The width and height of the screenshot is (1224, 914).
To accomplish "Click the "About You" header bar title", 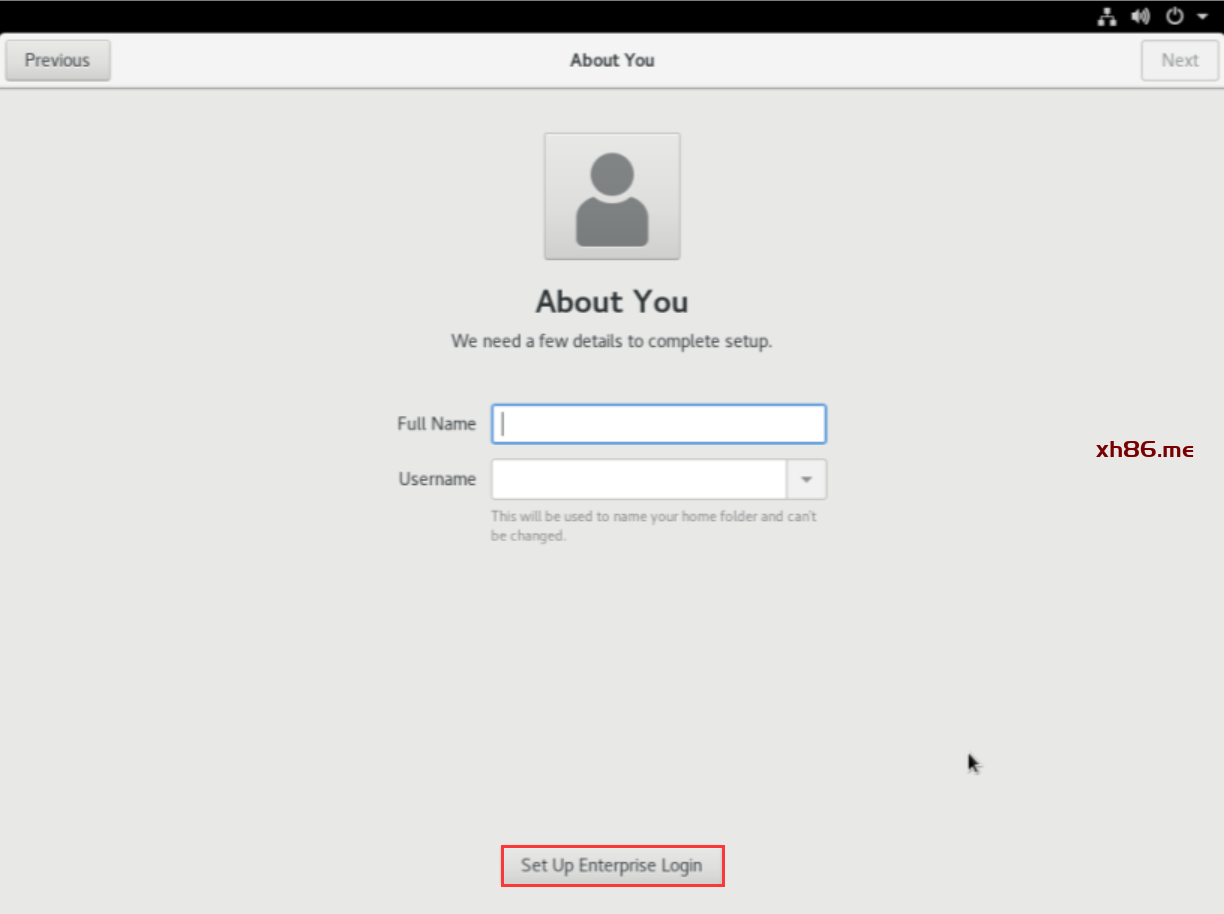I will tap(612, 60).
